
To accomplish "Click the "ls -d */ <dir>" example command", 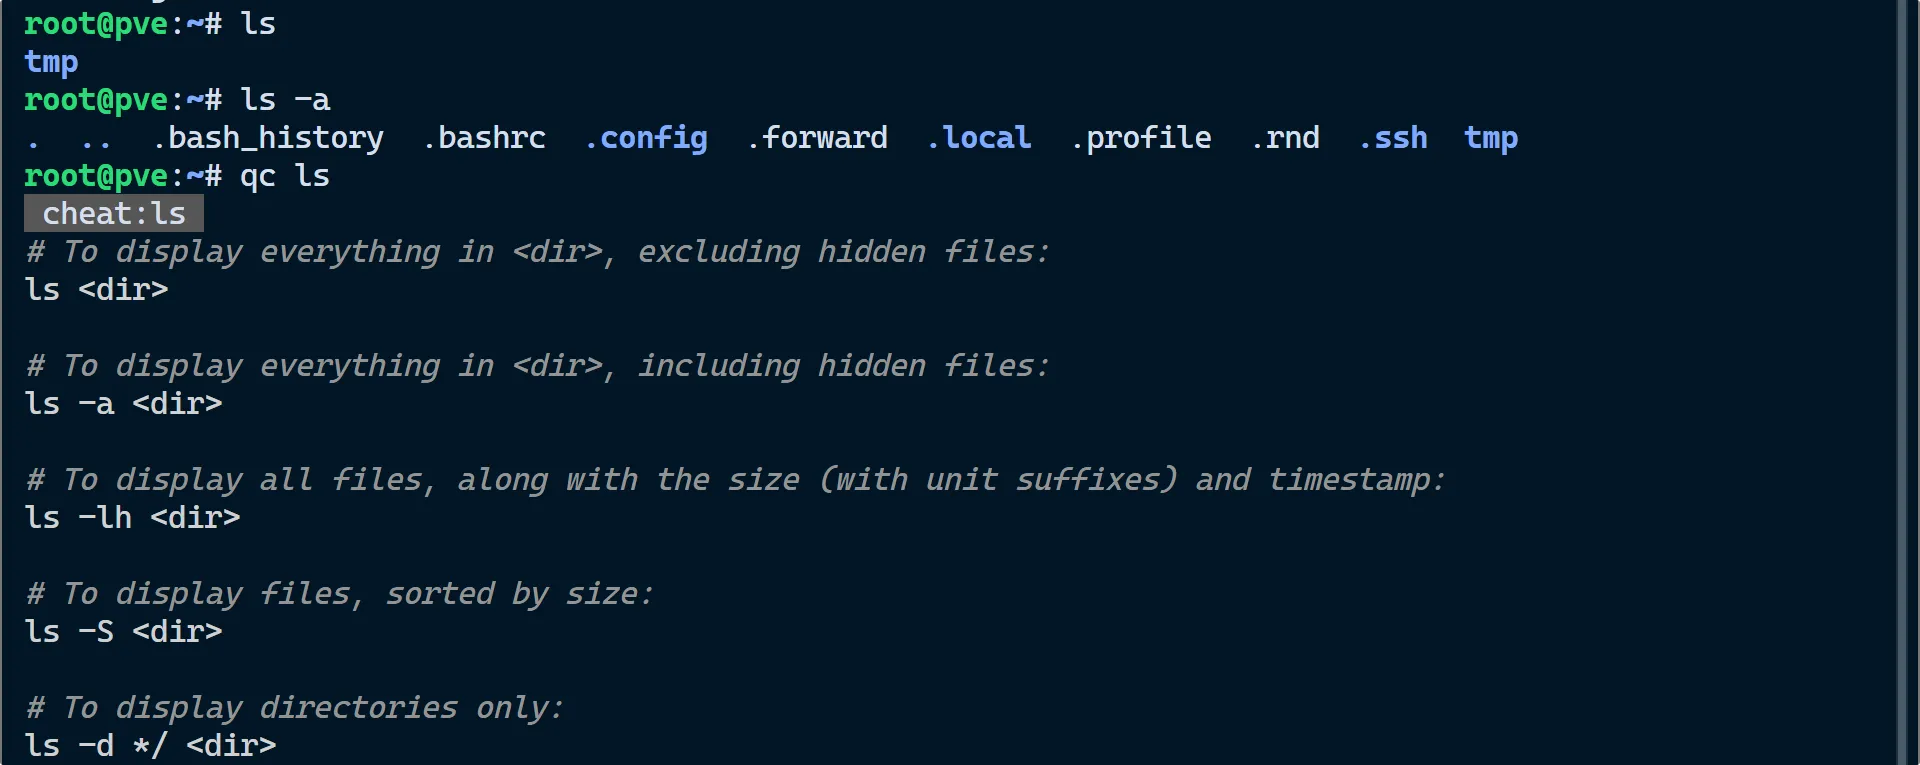I will coord(150,746).
